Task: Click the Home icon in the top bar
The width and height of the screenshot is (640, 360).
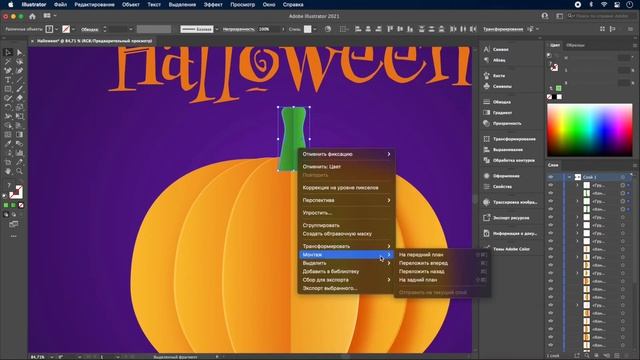Action: (x=32, y=16)
